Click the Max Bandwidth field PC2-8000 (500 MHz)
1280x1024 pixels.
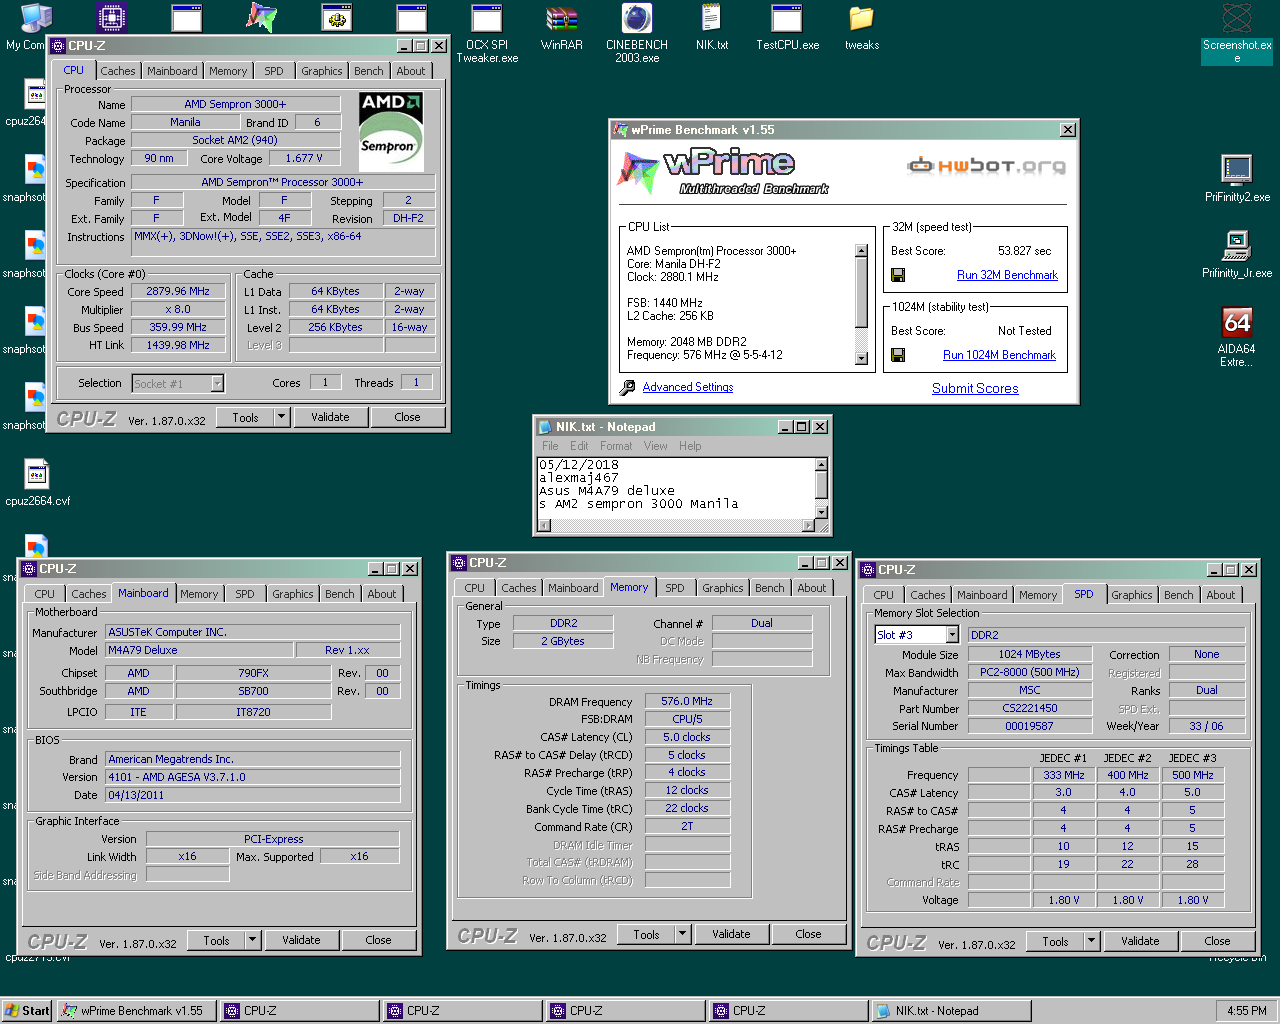[1030, 672]
